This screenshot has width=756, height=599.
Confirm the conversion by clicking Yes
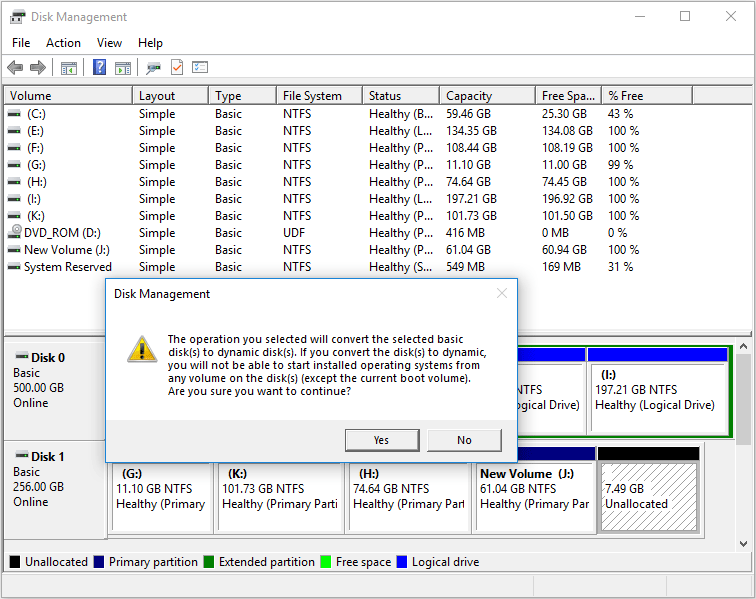click(x=381, y=440)
